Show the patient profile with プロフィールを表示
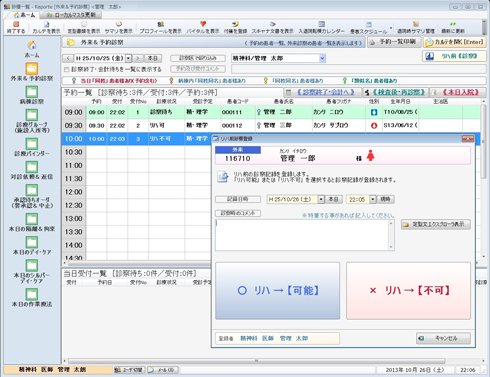The image size is (490, 377). point(160,27)
